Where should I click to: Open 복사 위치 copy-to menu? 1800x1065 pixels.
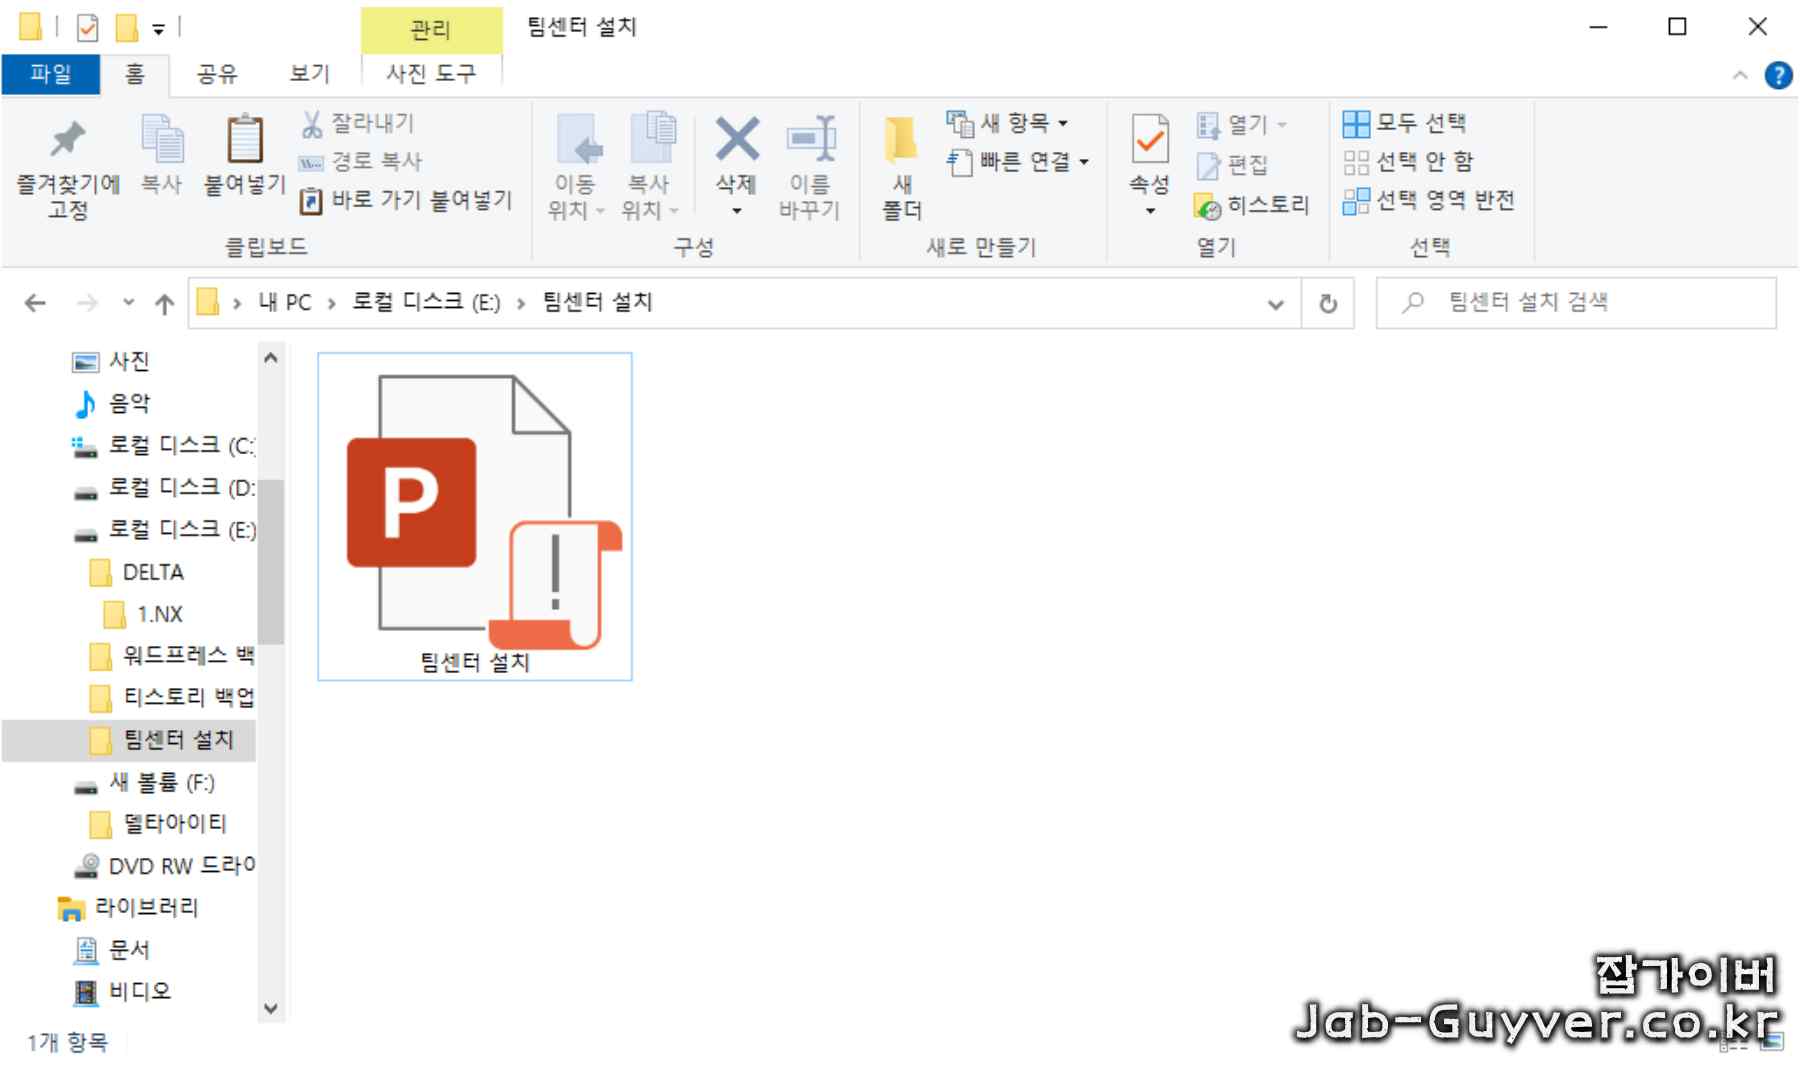click(650, 167)
